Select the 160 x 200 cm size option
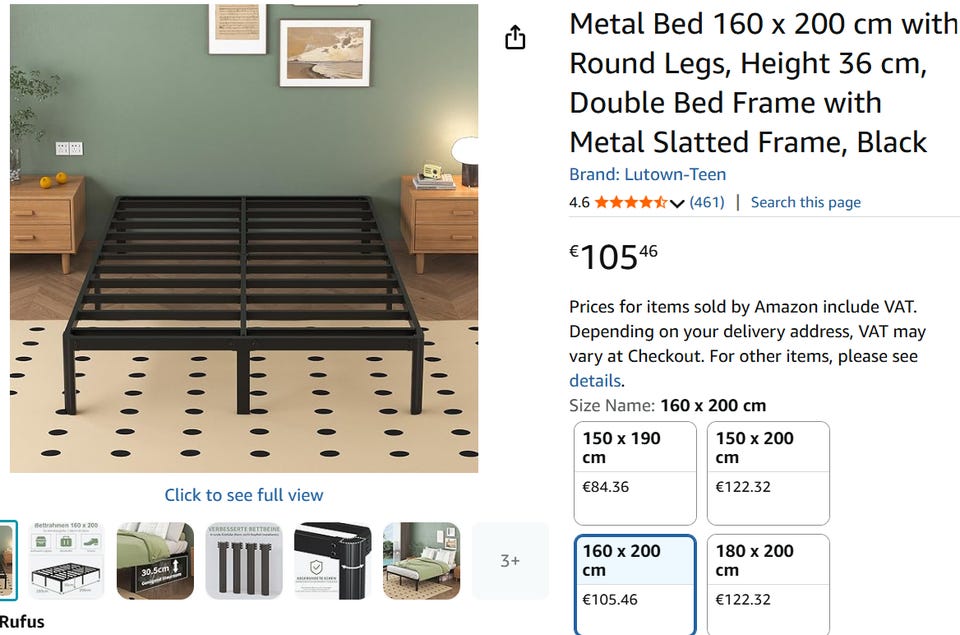This screenshot has width=960, height=635. point(634,585)
